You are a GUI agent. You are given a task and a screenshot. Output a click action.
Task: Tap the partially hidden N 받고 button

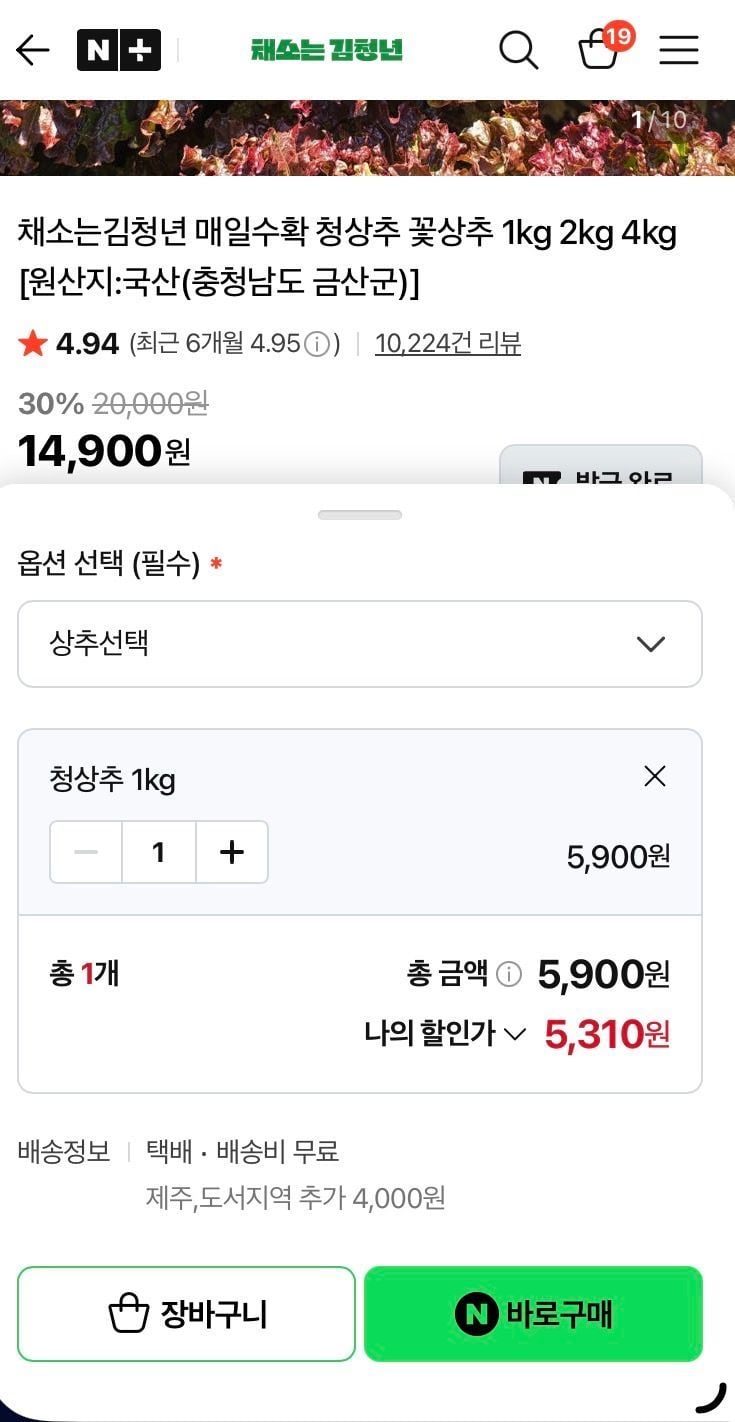600,468
